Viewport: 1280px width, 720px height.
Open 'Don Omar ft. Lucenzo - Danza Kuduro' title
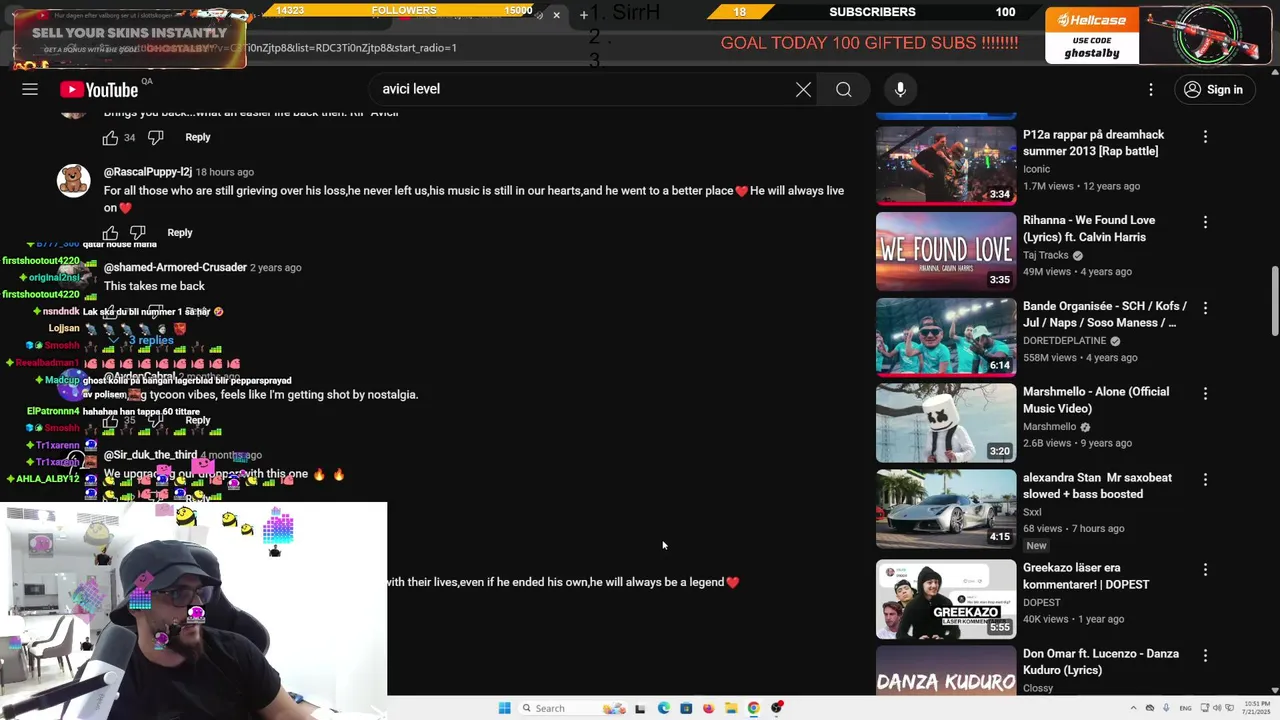[x=1101, y=662]
